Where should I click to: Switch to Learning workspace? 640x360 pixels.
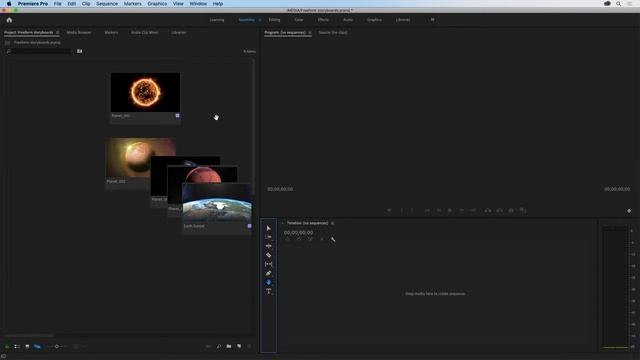pyautogui.click(x=217, y=20)
